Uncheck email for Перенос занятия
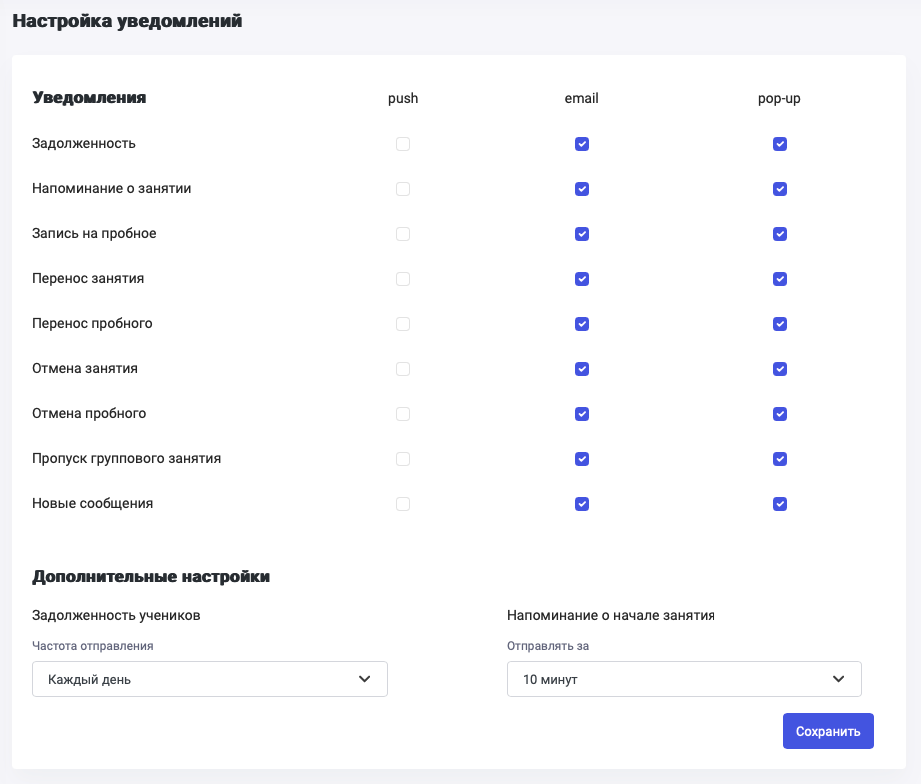This screenshot has height=784, width=921. pos(582,279)
